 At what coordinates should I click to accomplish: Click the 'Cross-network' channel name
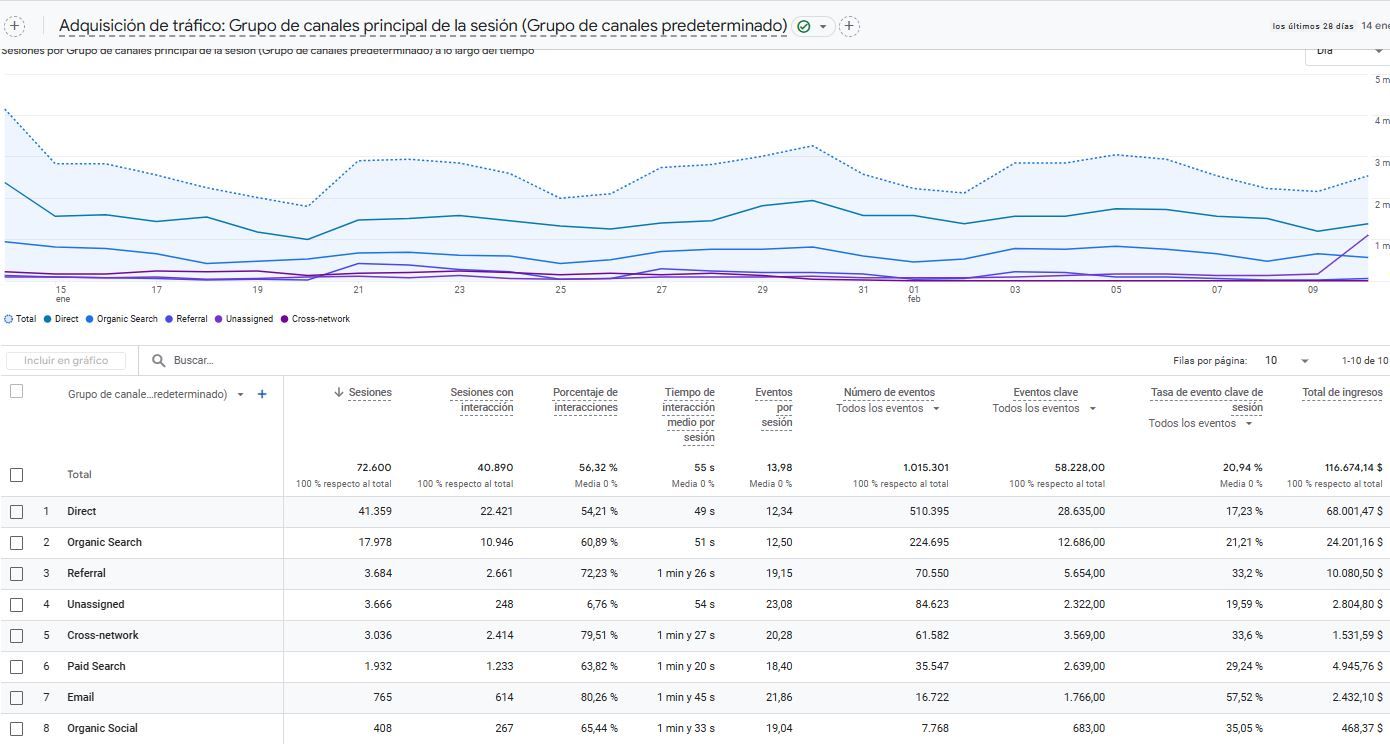pyautogui.click(x=102, y=635)
